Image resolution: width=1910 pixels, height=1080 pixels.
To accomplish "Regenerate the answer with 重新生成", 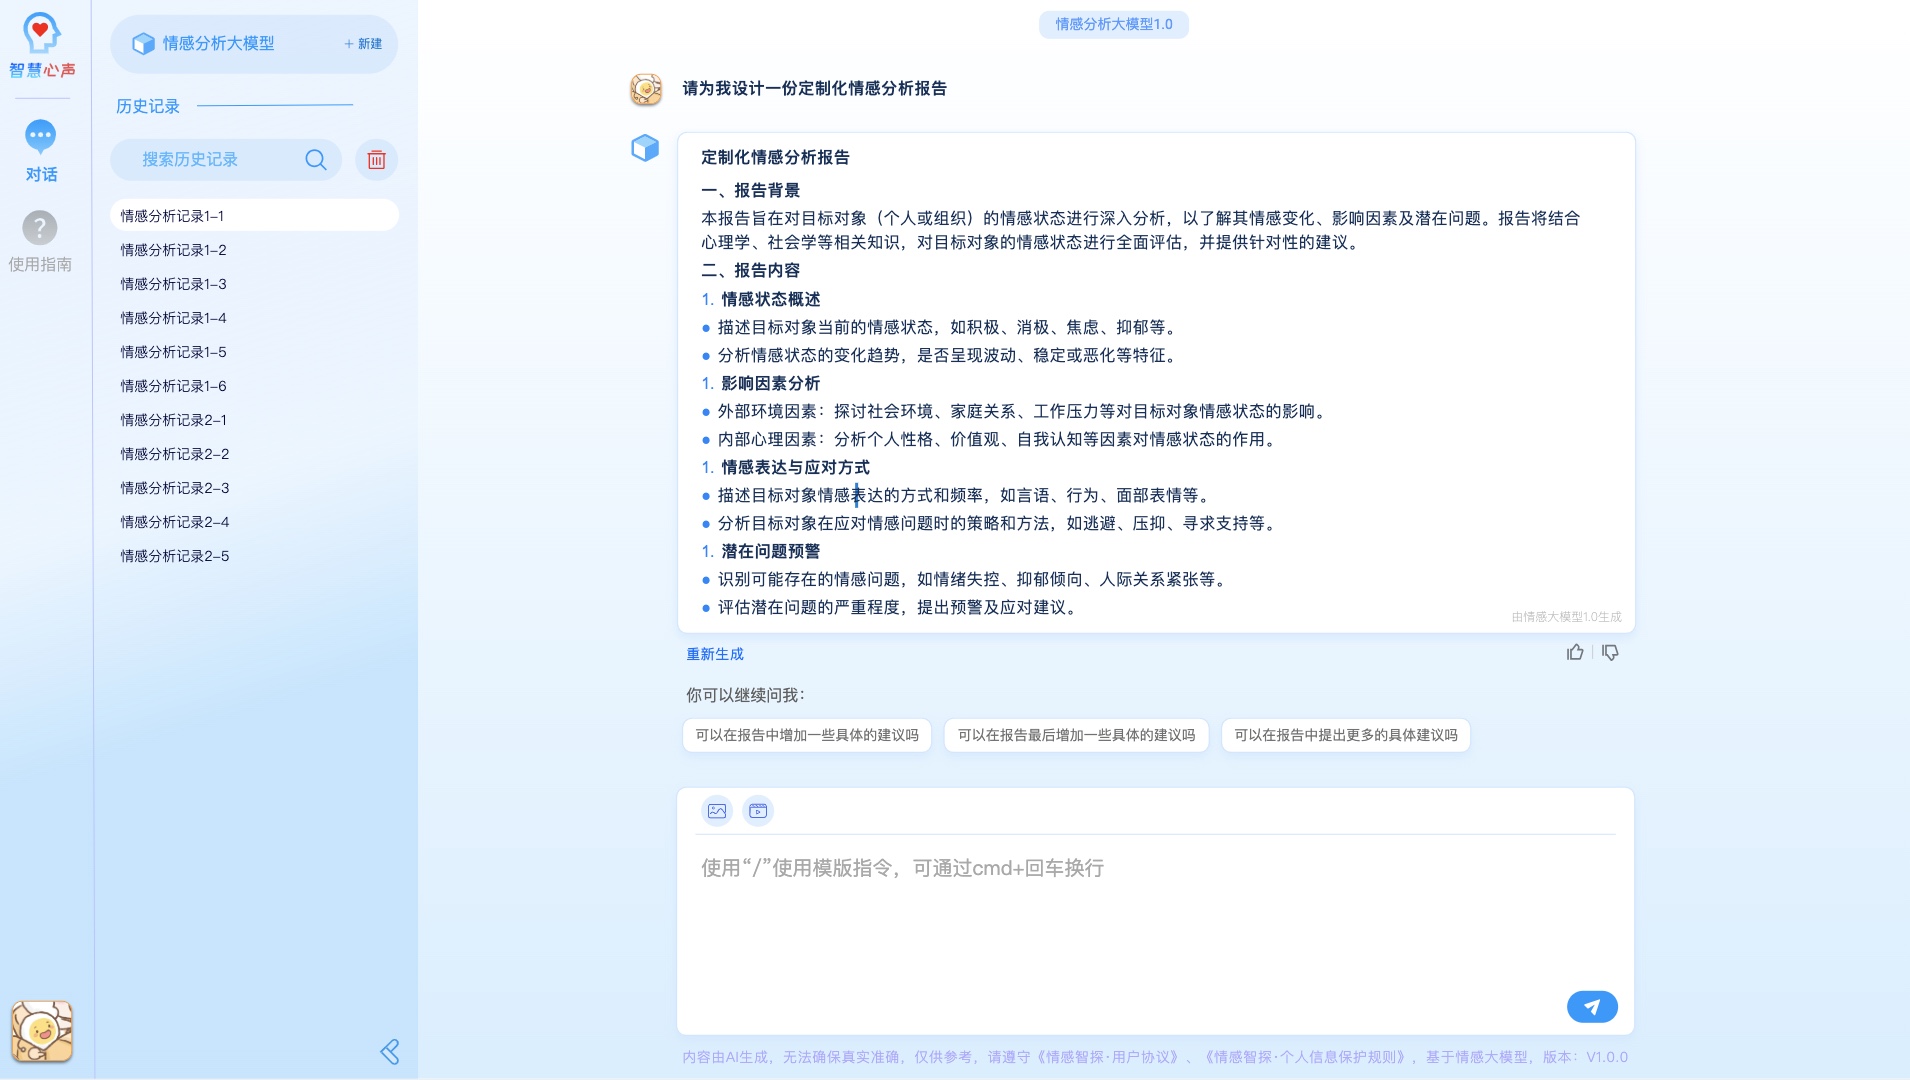I will [715, 654].
